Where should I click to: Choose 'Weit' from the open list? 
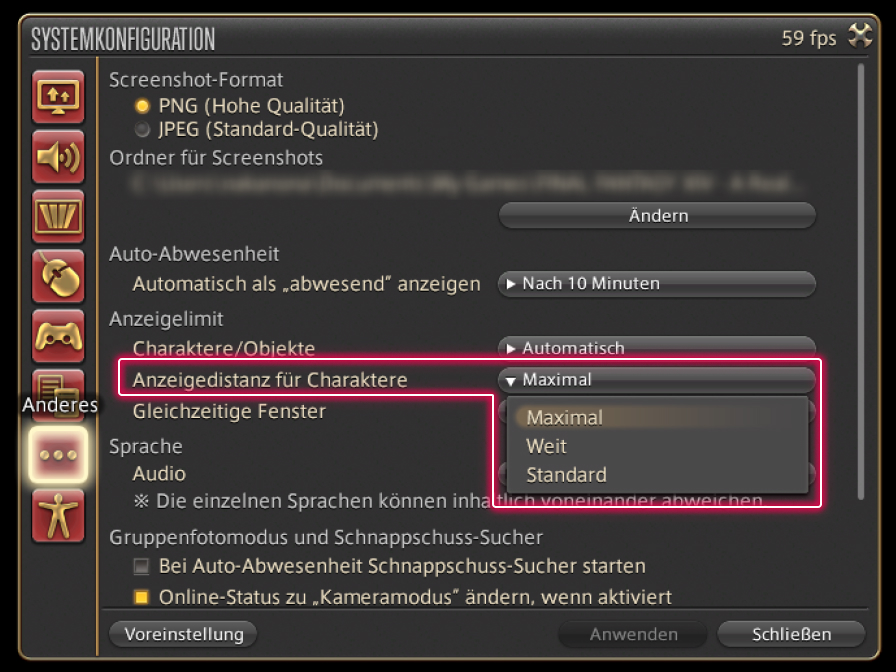[547, 446]
